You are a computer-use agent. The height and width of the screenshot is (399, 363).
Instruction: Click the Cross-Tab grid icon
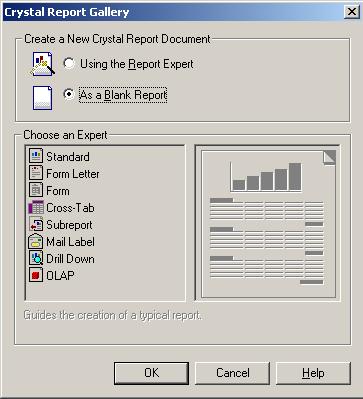click(36, 207)
